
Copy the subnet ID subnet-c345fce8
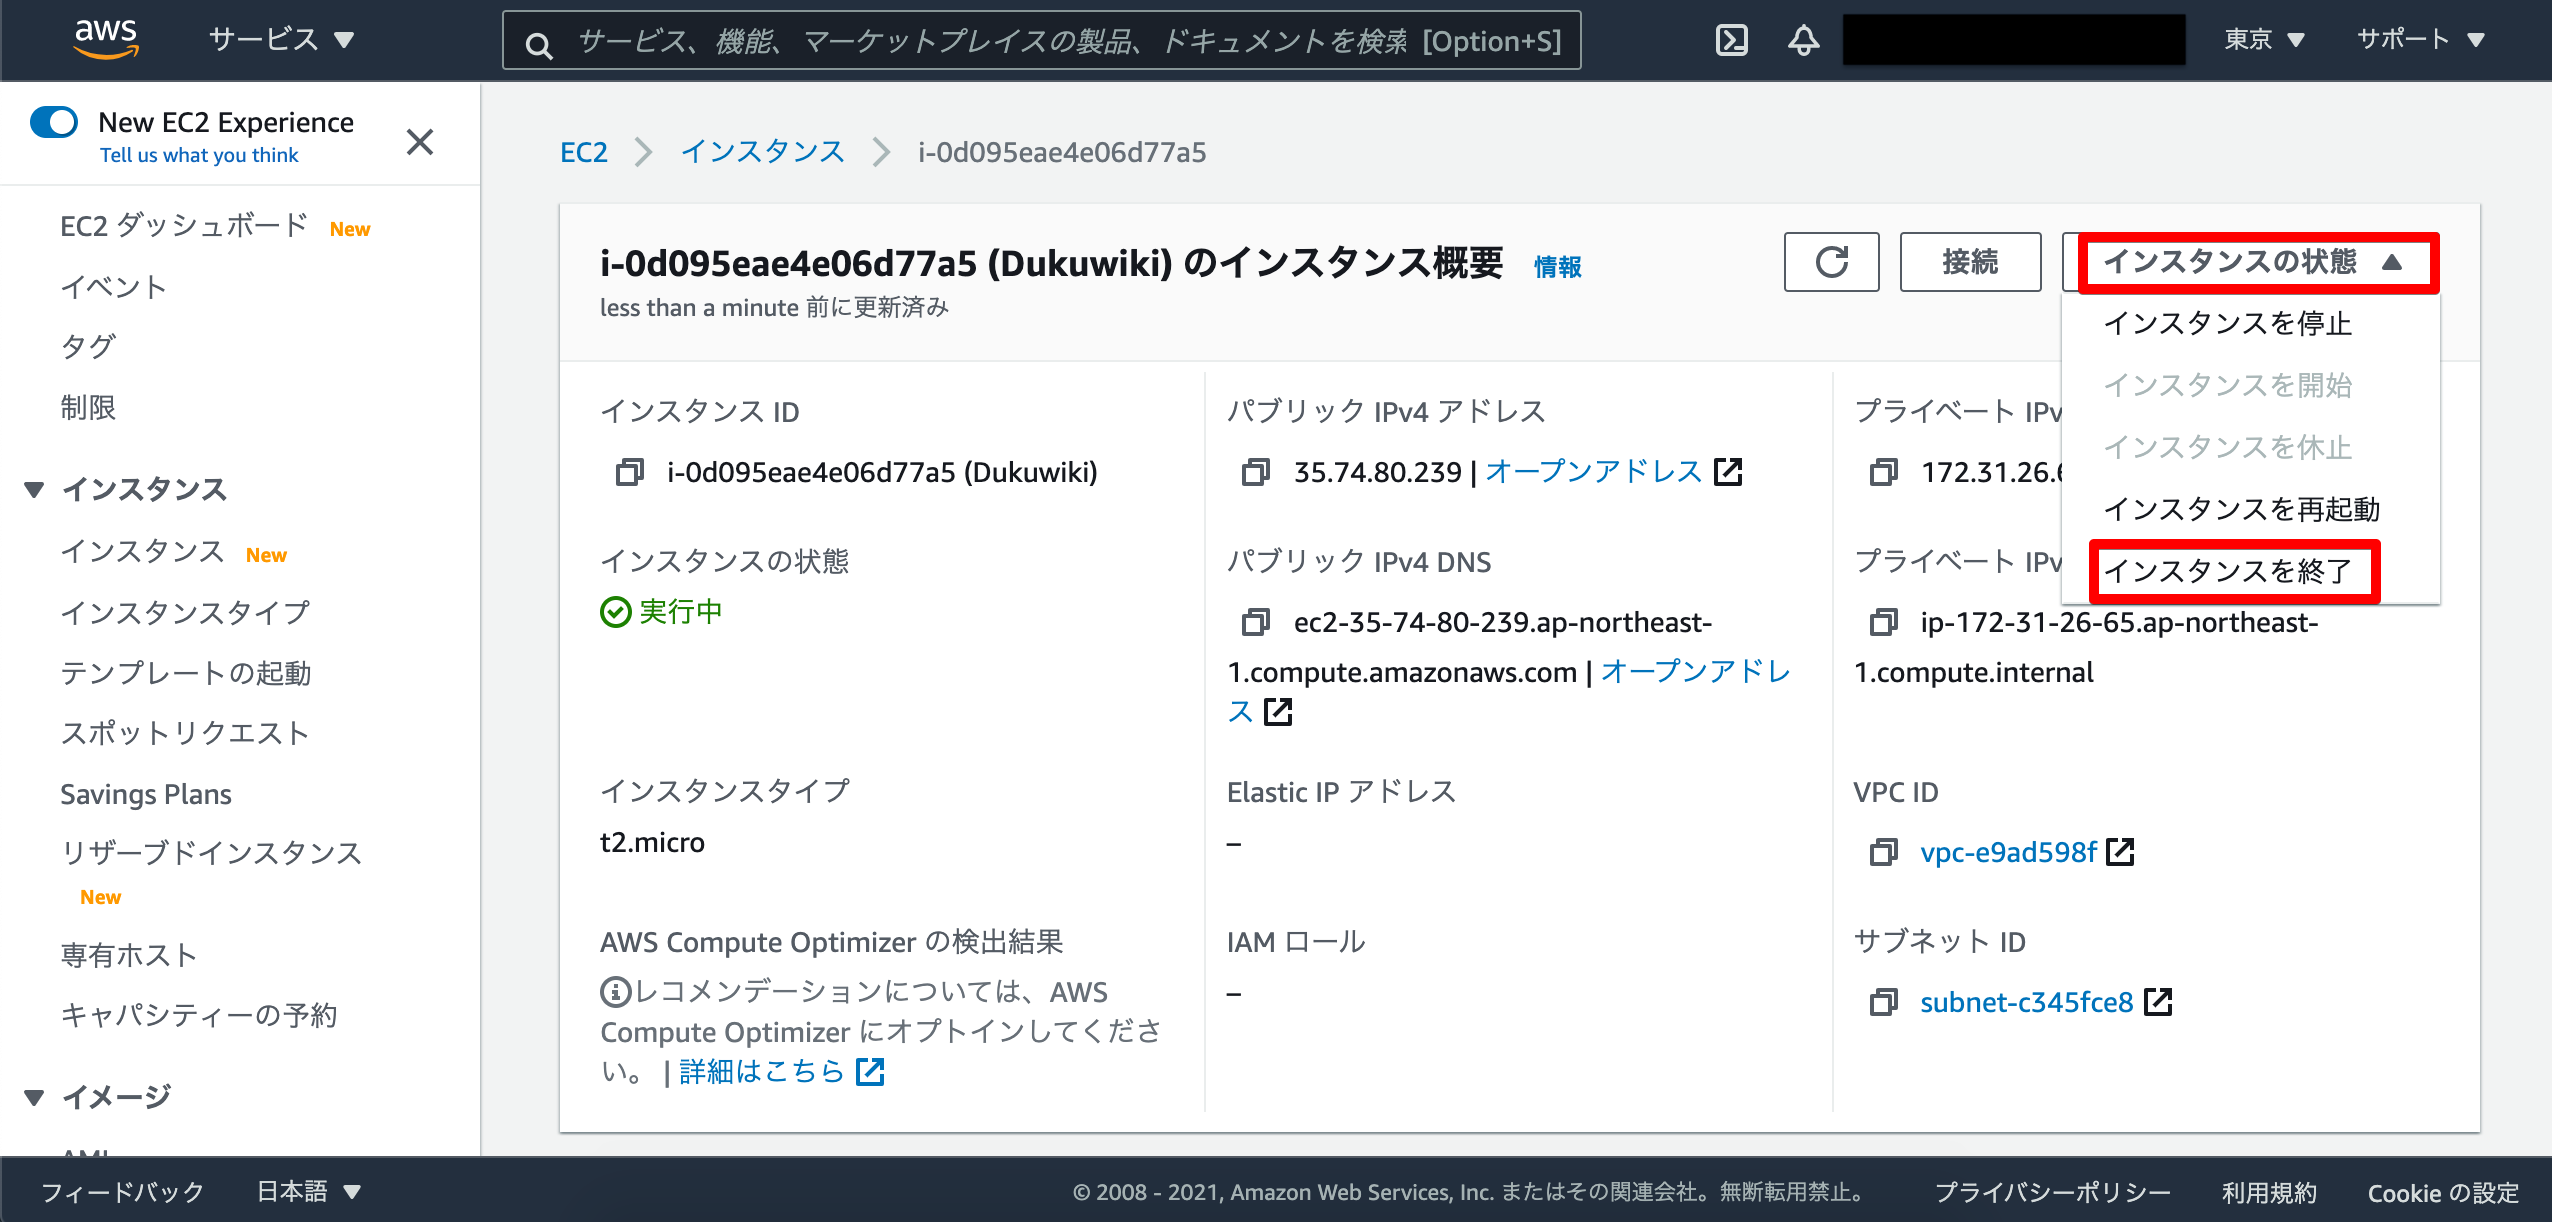click(x=1883, y=1002)
